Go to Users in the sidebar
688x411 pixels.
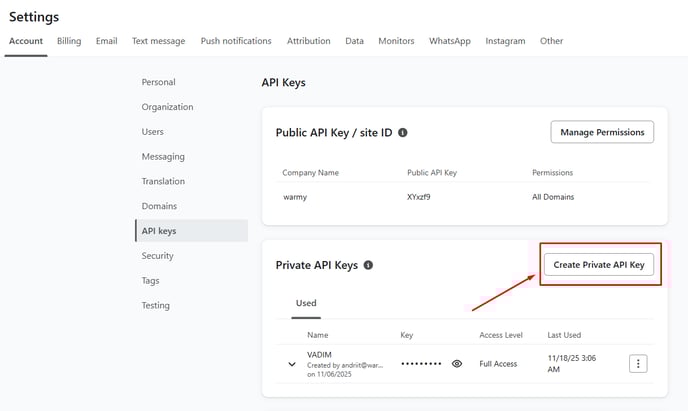point(153,132)
